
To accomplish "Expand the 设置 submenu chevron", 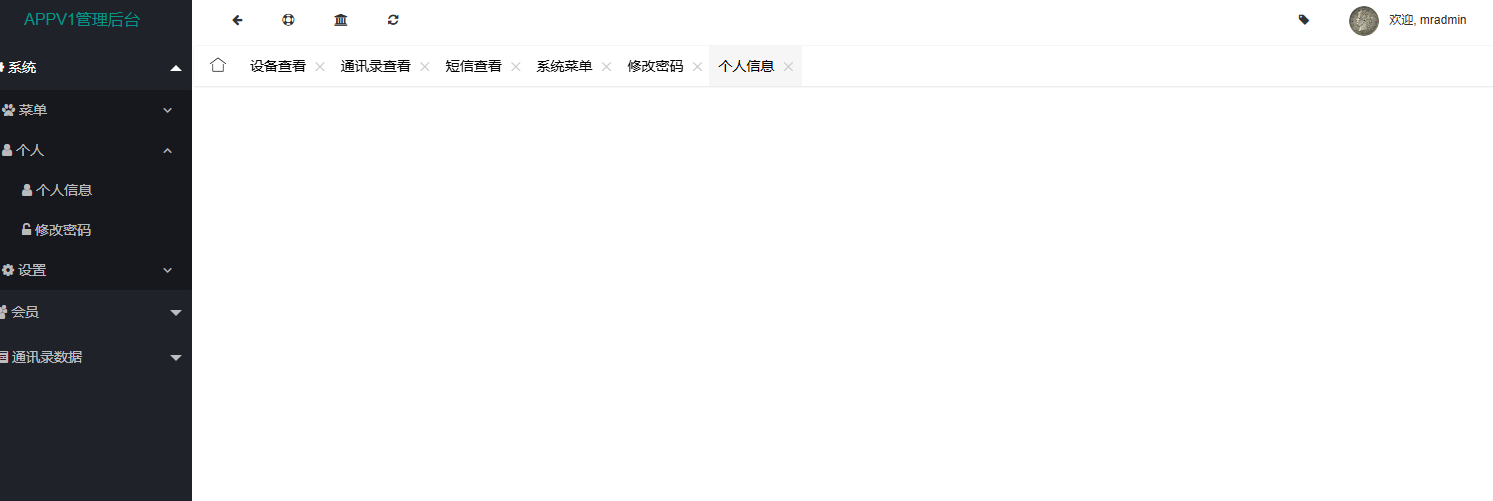I will pyautogui.click(x=168, y=270).
